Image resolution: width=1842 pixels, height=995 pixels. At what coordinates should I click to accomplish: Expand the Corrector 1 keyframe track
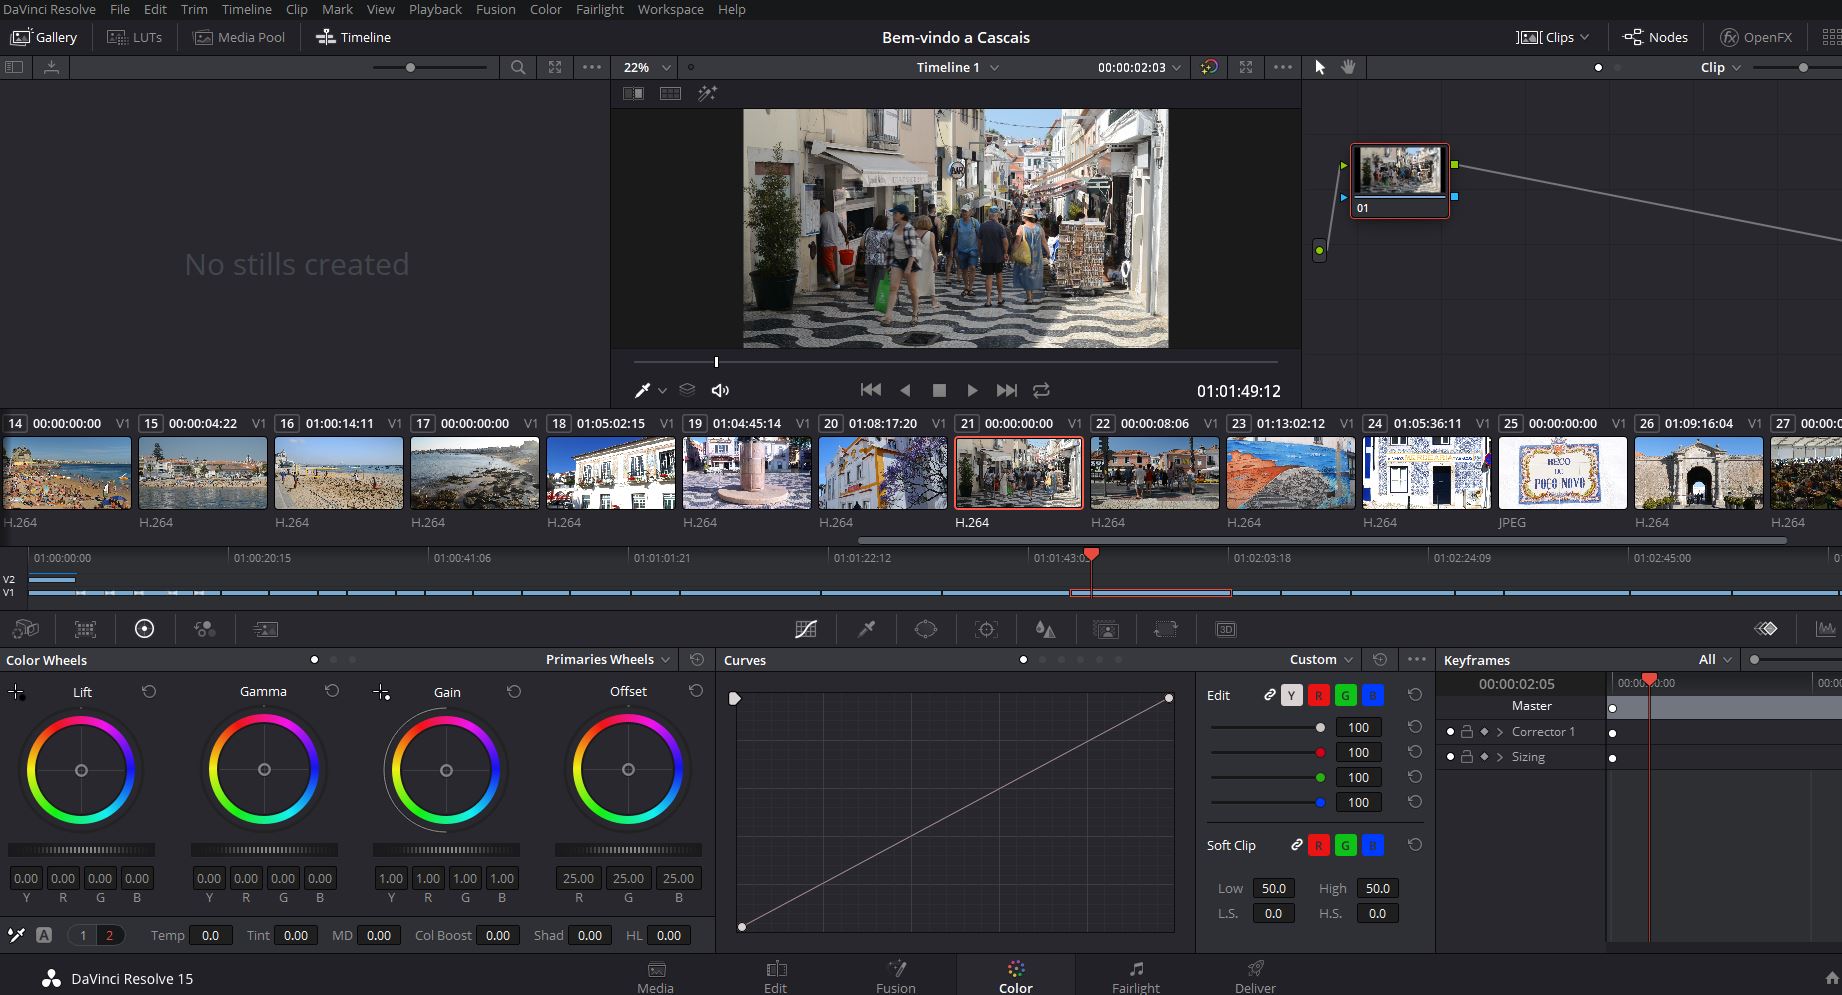point(1500,732)
